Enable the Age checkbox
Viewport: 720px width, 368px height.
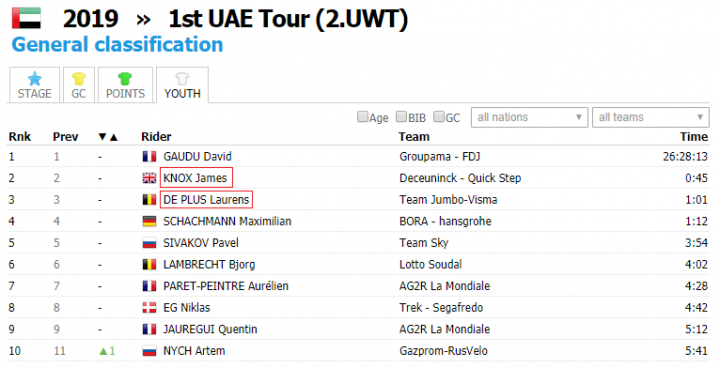coord(363,117)
